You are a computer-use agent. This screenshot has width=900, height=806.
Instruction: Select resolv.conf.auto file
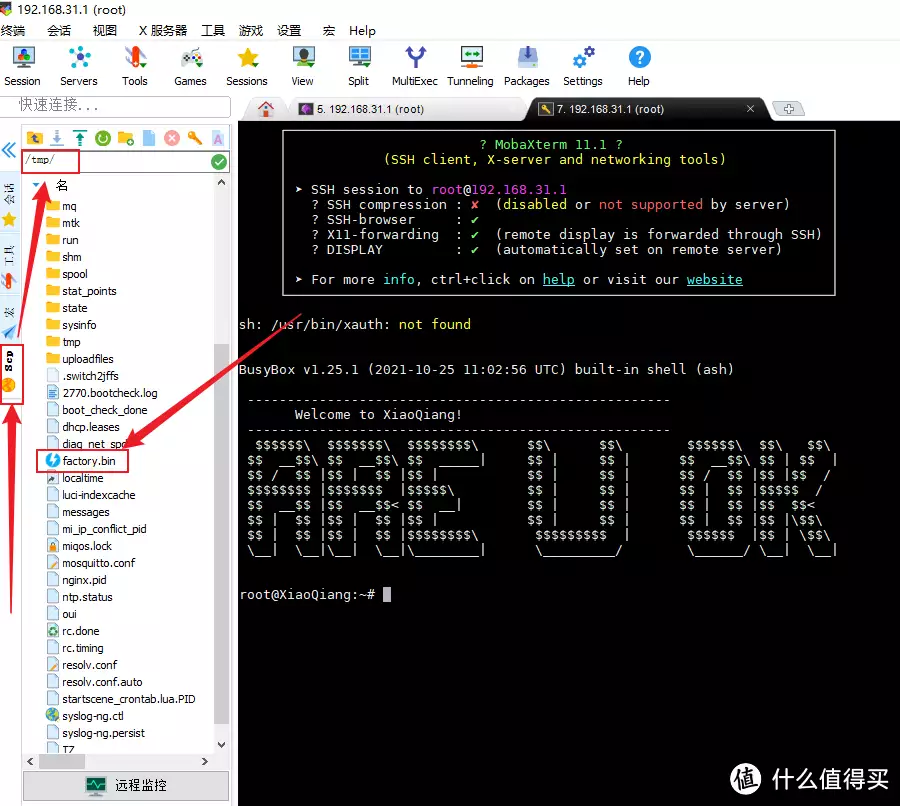click(x=95, y=682)
